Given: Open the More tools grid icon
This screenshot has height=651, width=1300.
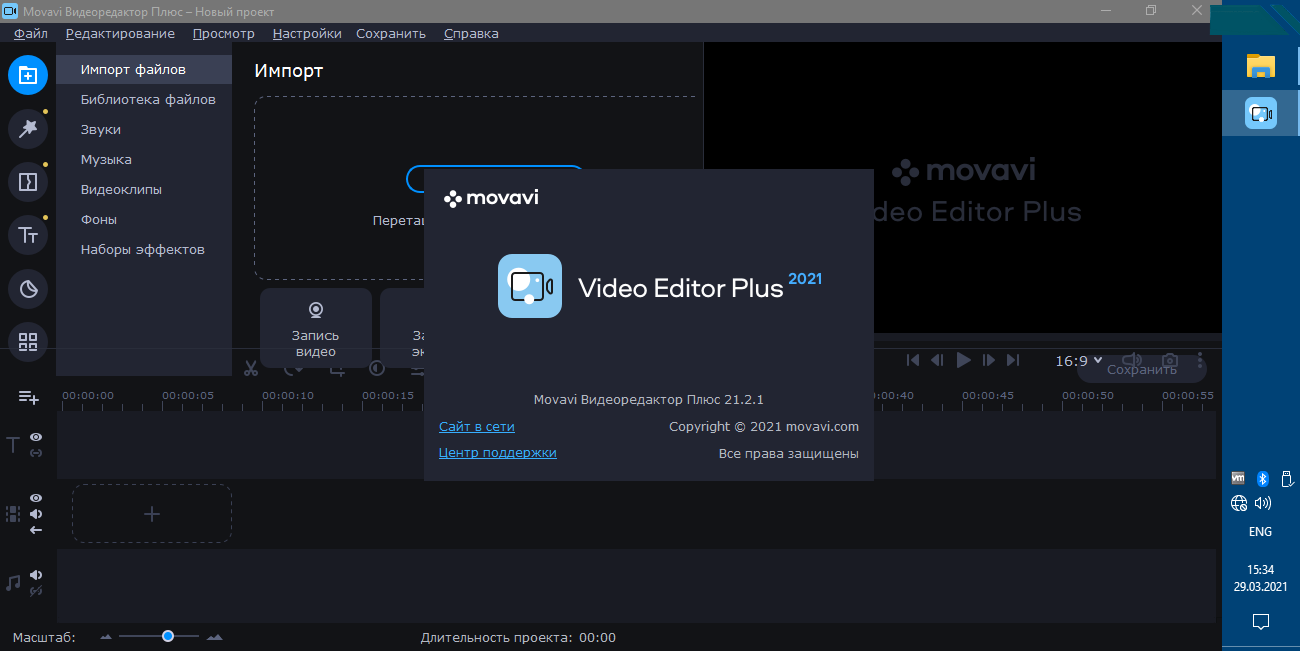Looking at the screenshot, I should point(28,342).
